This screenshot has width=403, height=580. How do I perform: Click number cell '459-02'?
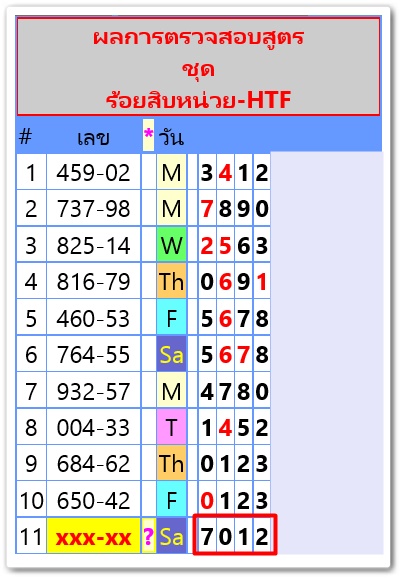click(x=93, y=172)
